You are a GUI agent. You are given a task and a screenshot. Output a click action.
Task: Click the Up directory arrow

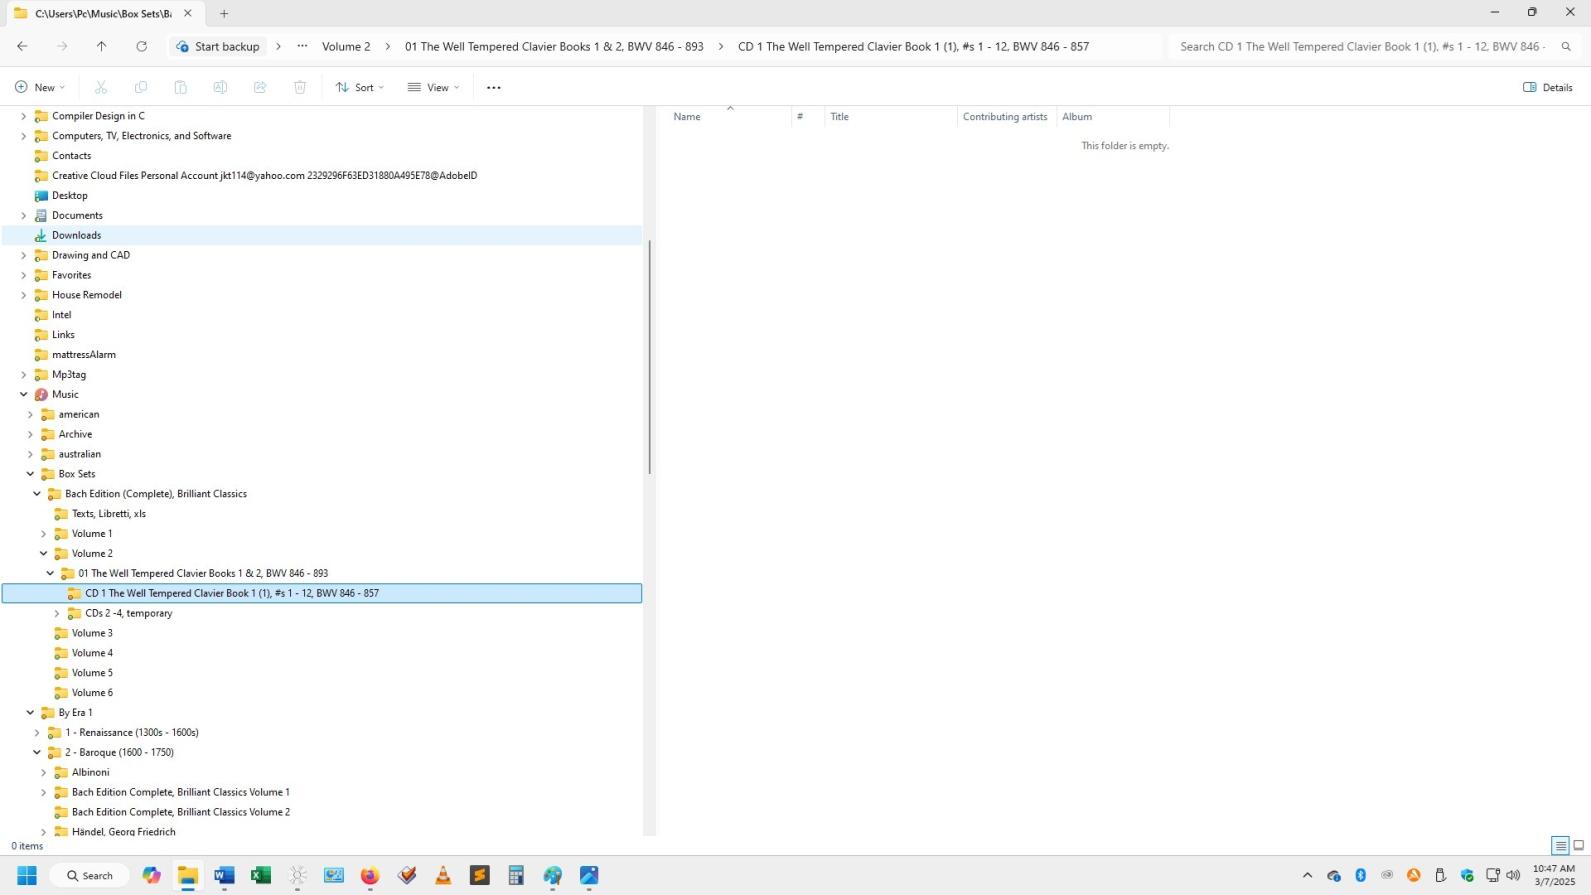pyautogui.click(x=101, y=47)
